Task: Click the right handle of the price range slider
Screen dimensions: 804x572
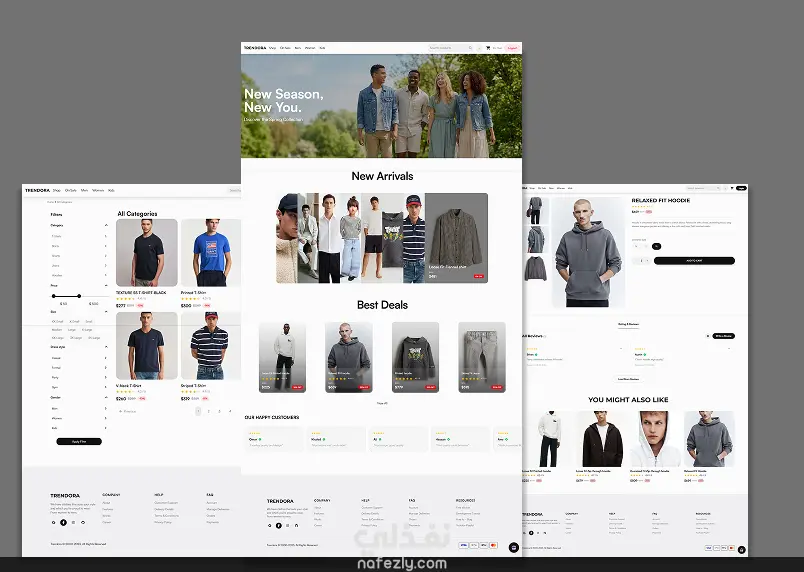Action: tap(79, 296)
